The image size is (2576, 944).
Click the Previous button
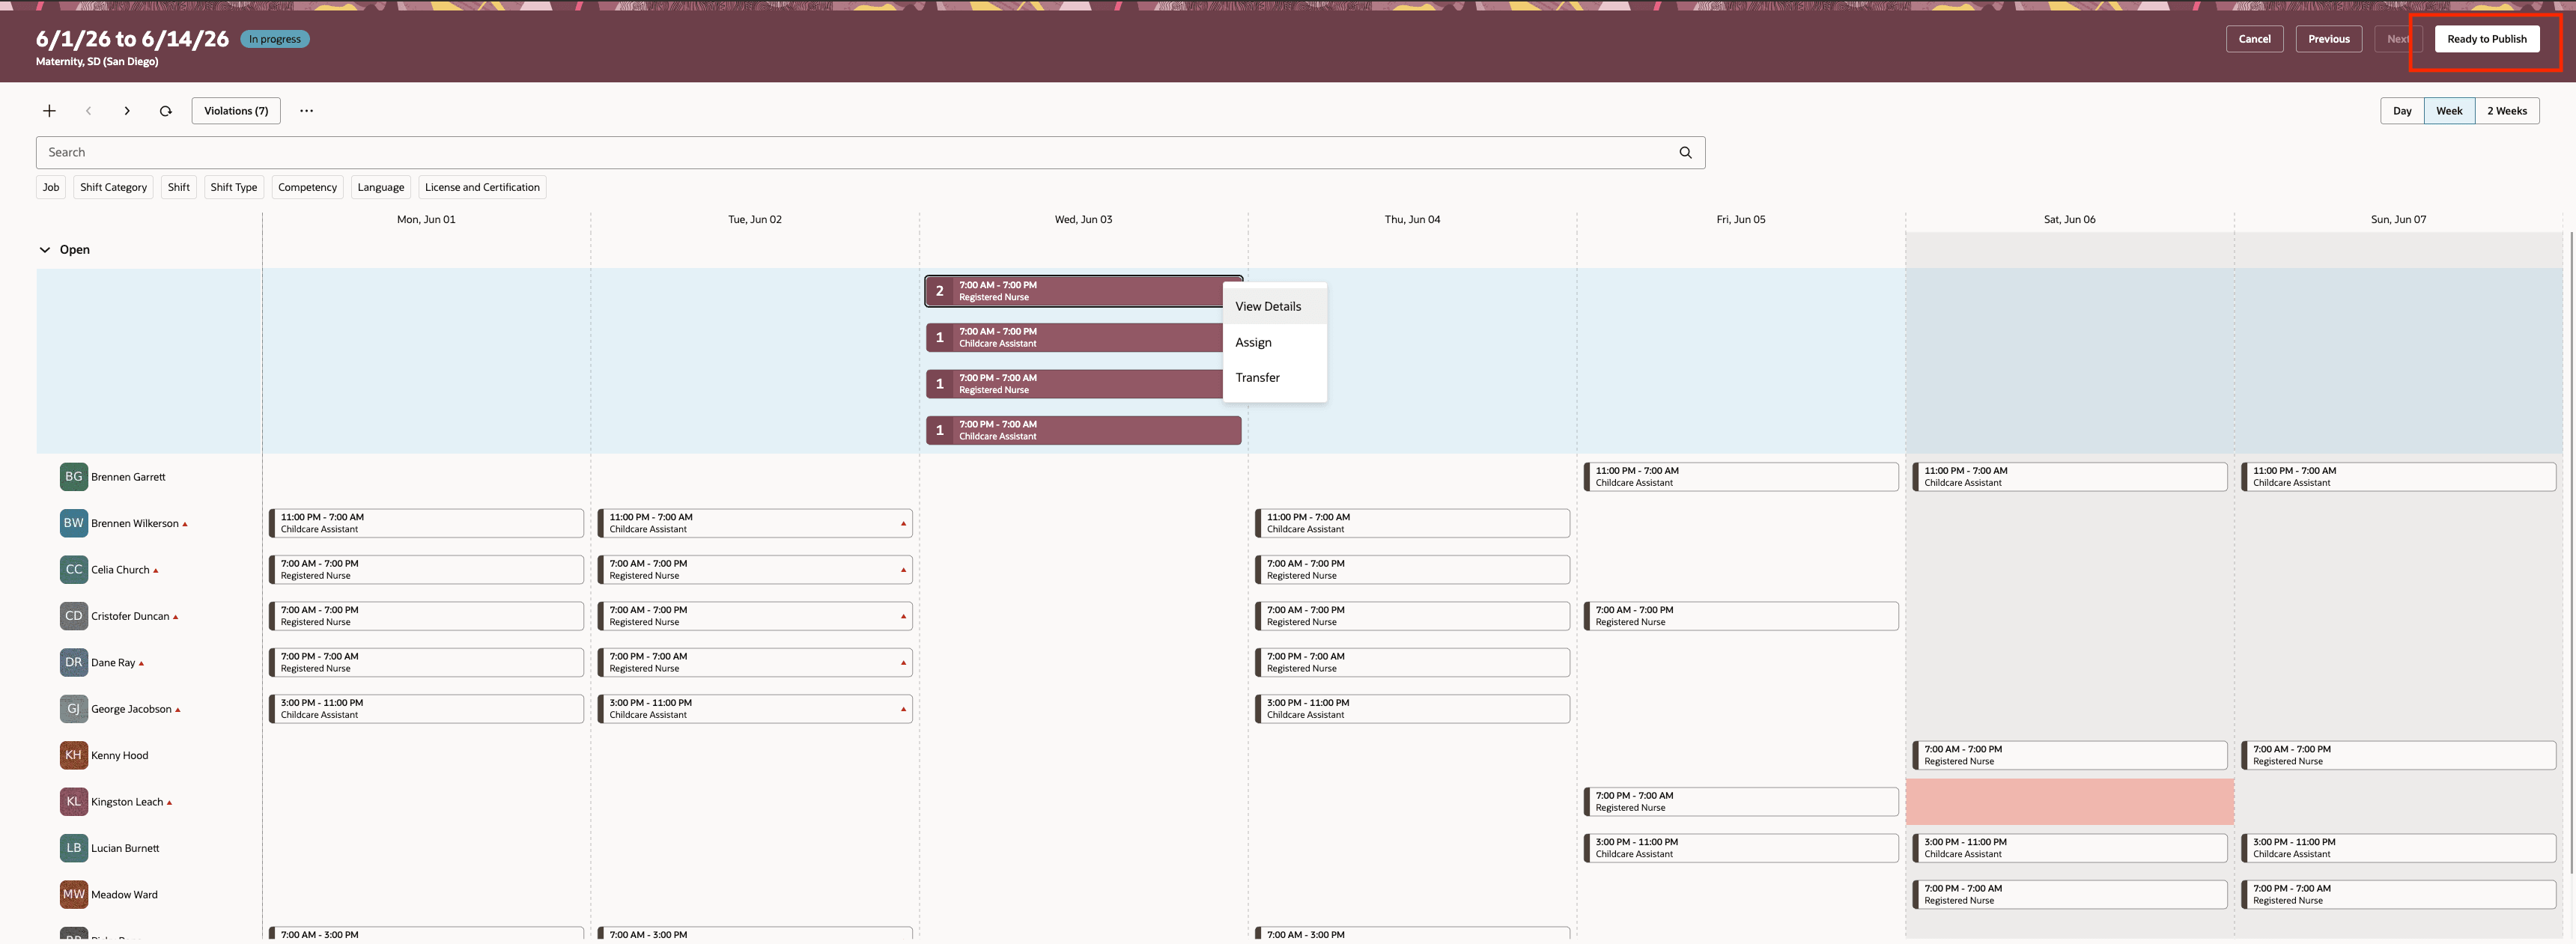(2329, 39)
